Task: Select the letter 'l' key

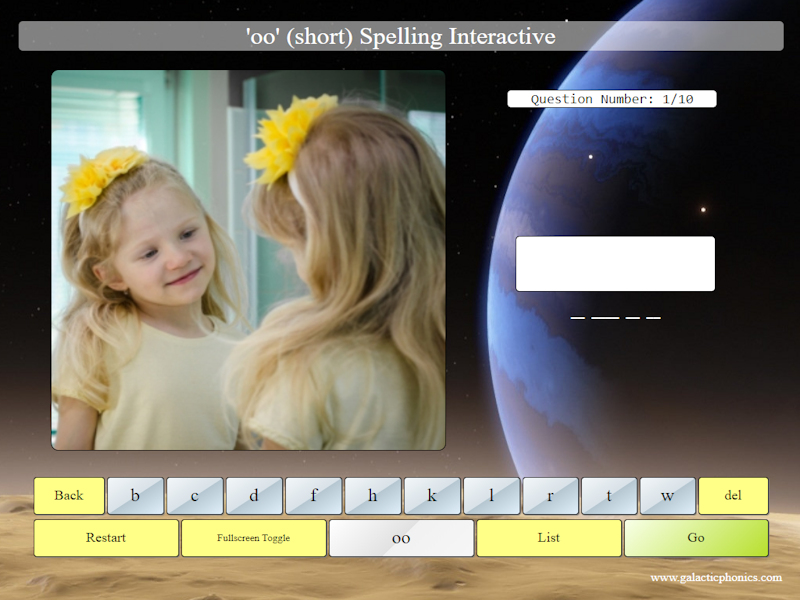Action: [491, 495]
